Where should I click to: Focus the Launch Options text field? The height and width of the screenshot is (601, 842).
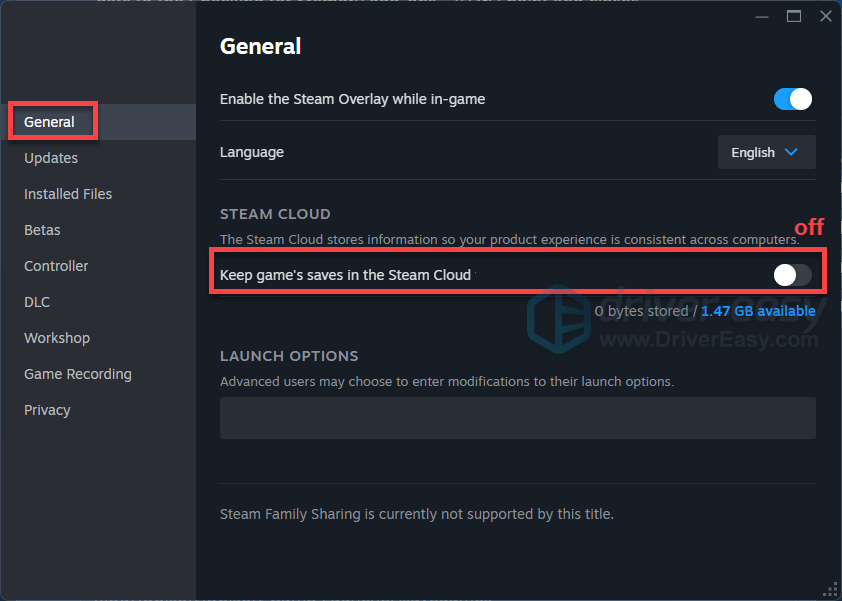pos(517,418)
